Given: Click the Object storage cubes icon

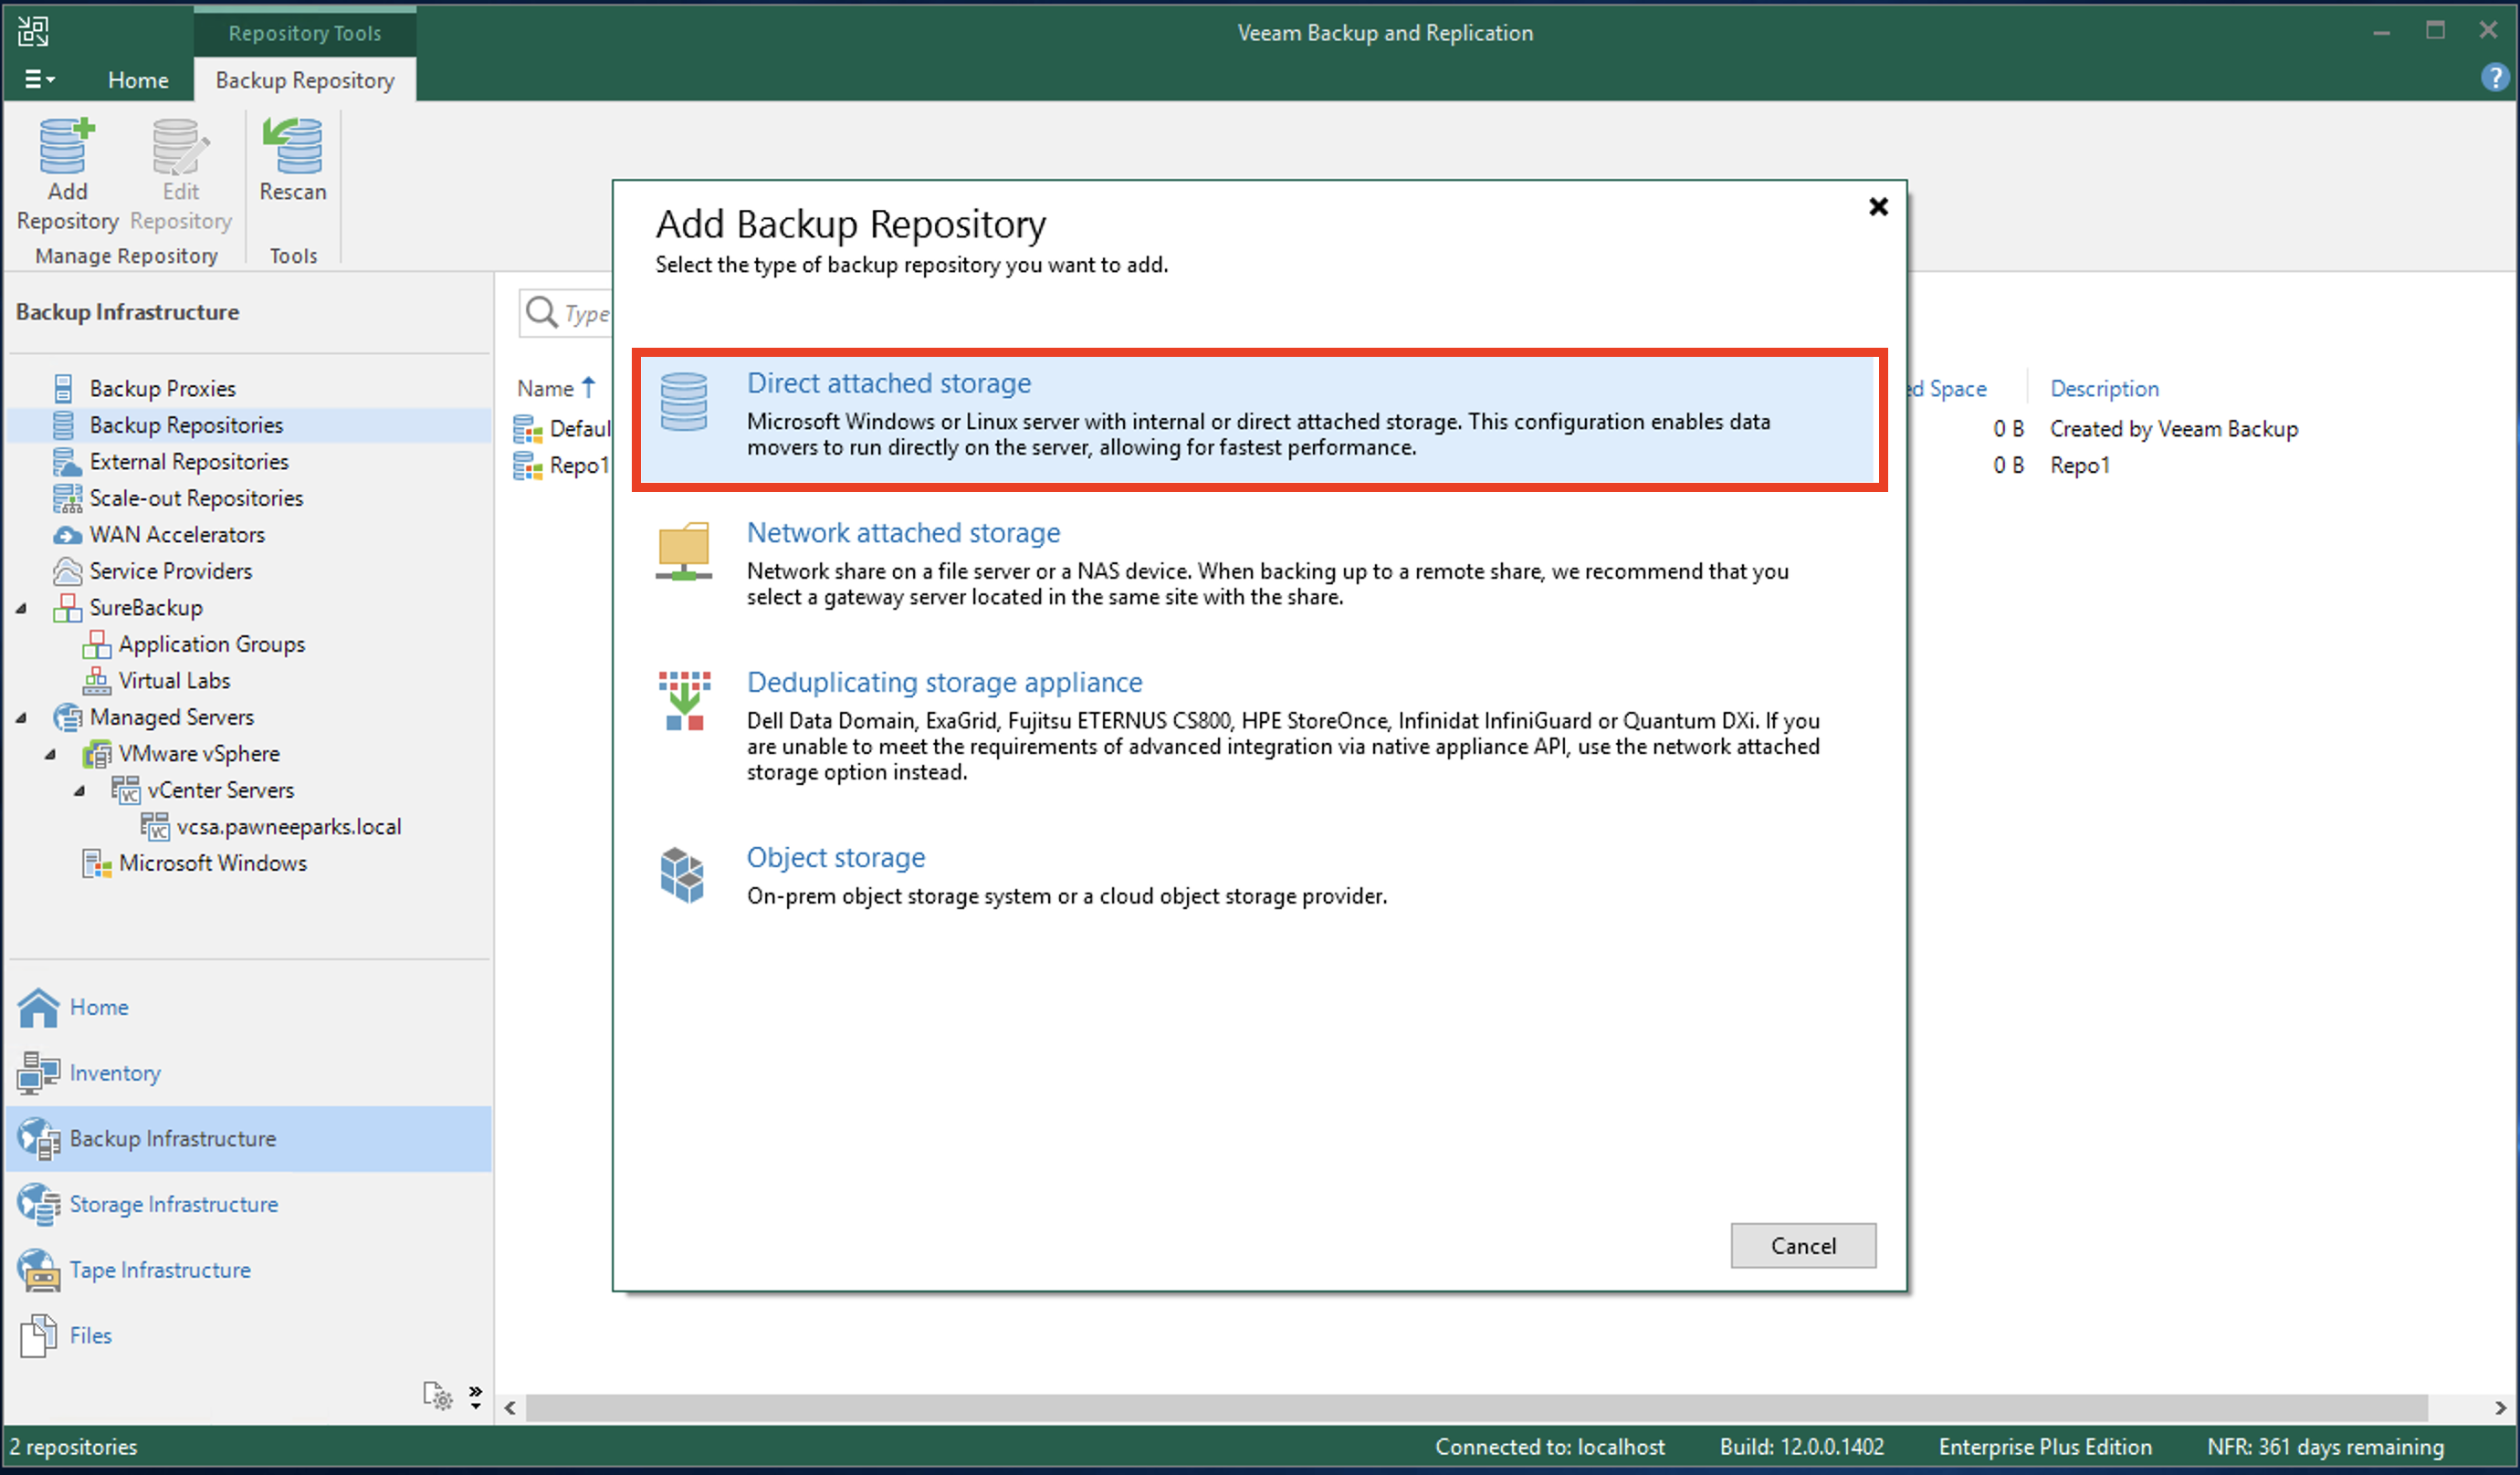Looking at the screenshot, I should pos(683,875).
